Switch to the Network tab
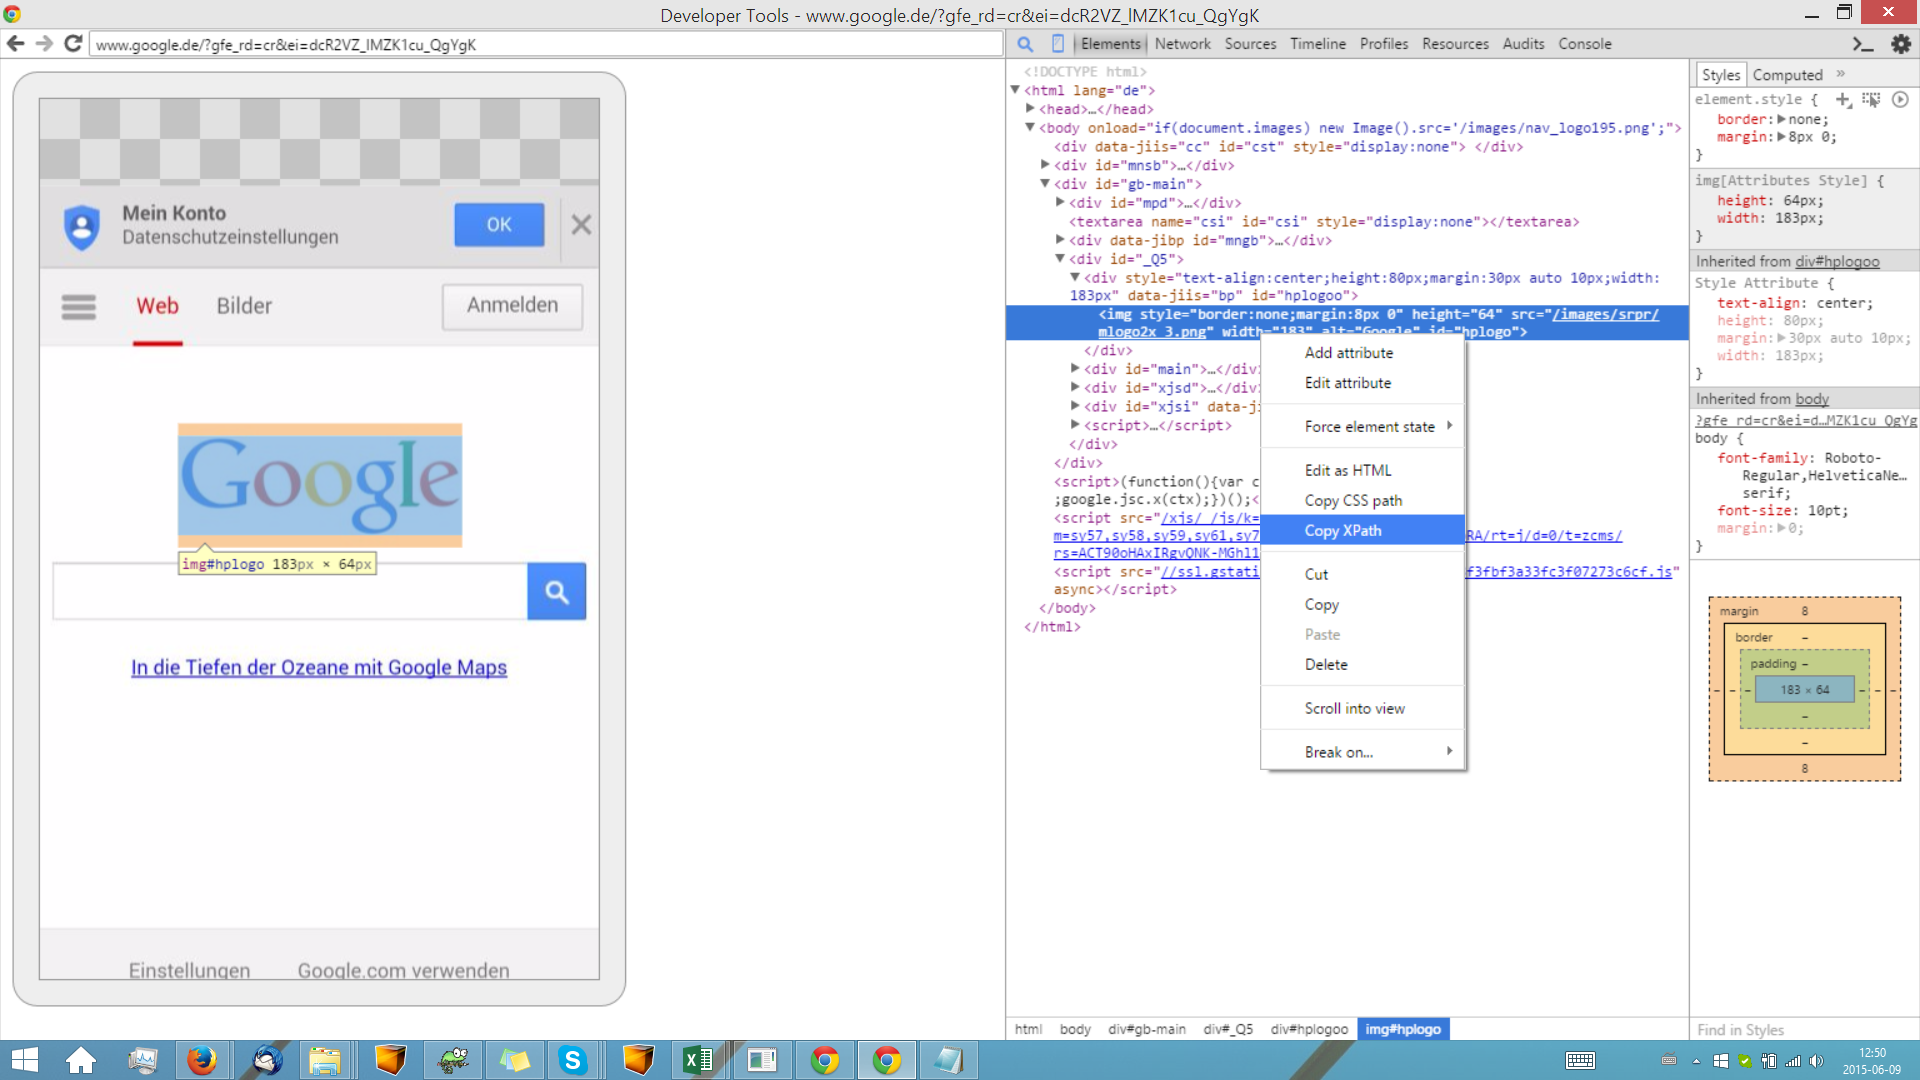This screenshot has width=1920, height=1080. pyautogui.click(x=1182, y=44)
